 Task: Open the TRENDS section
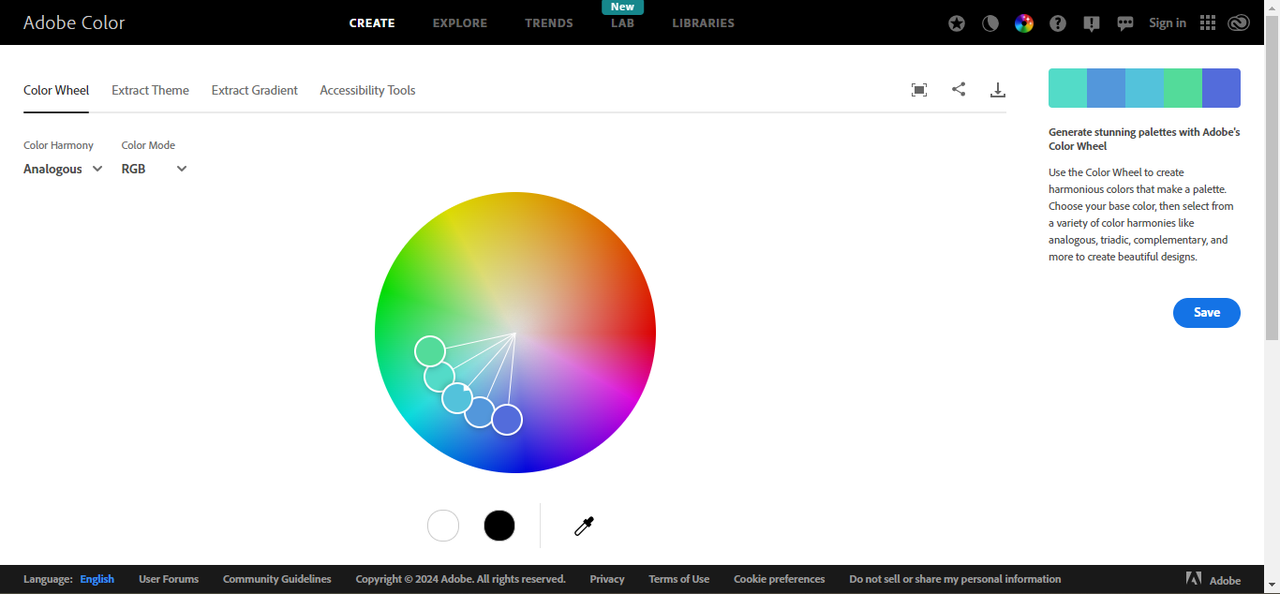(549, 23)
